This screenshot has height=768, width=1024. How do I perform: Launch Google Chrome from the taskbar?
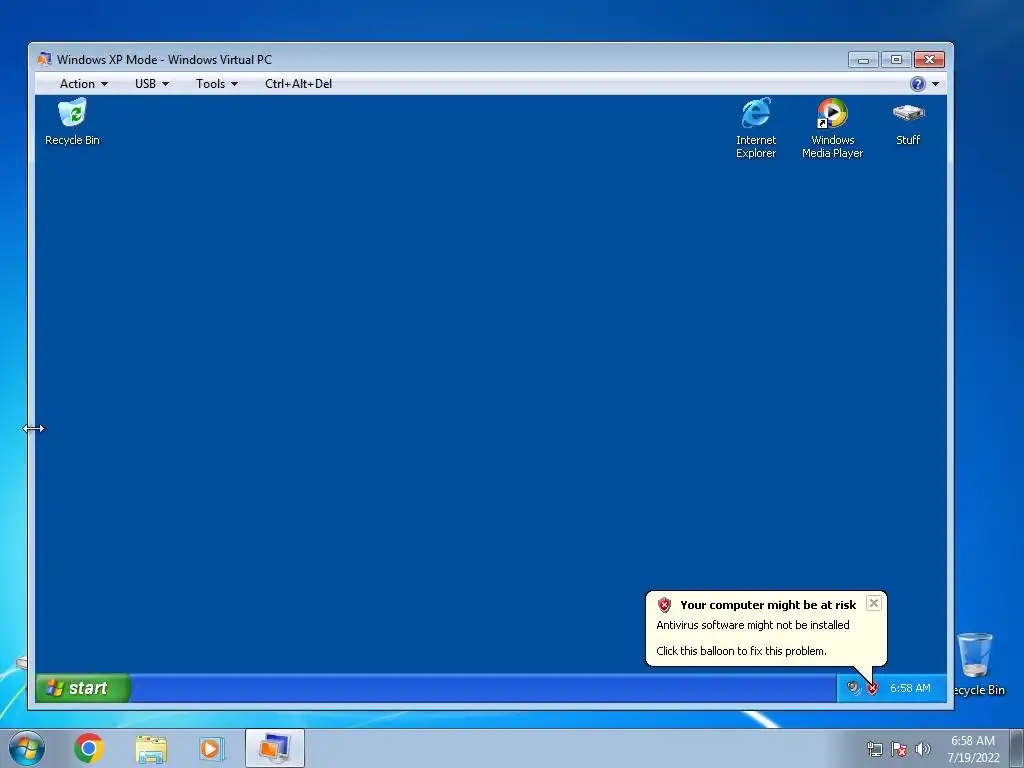tap(89, 748)
